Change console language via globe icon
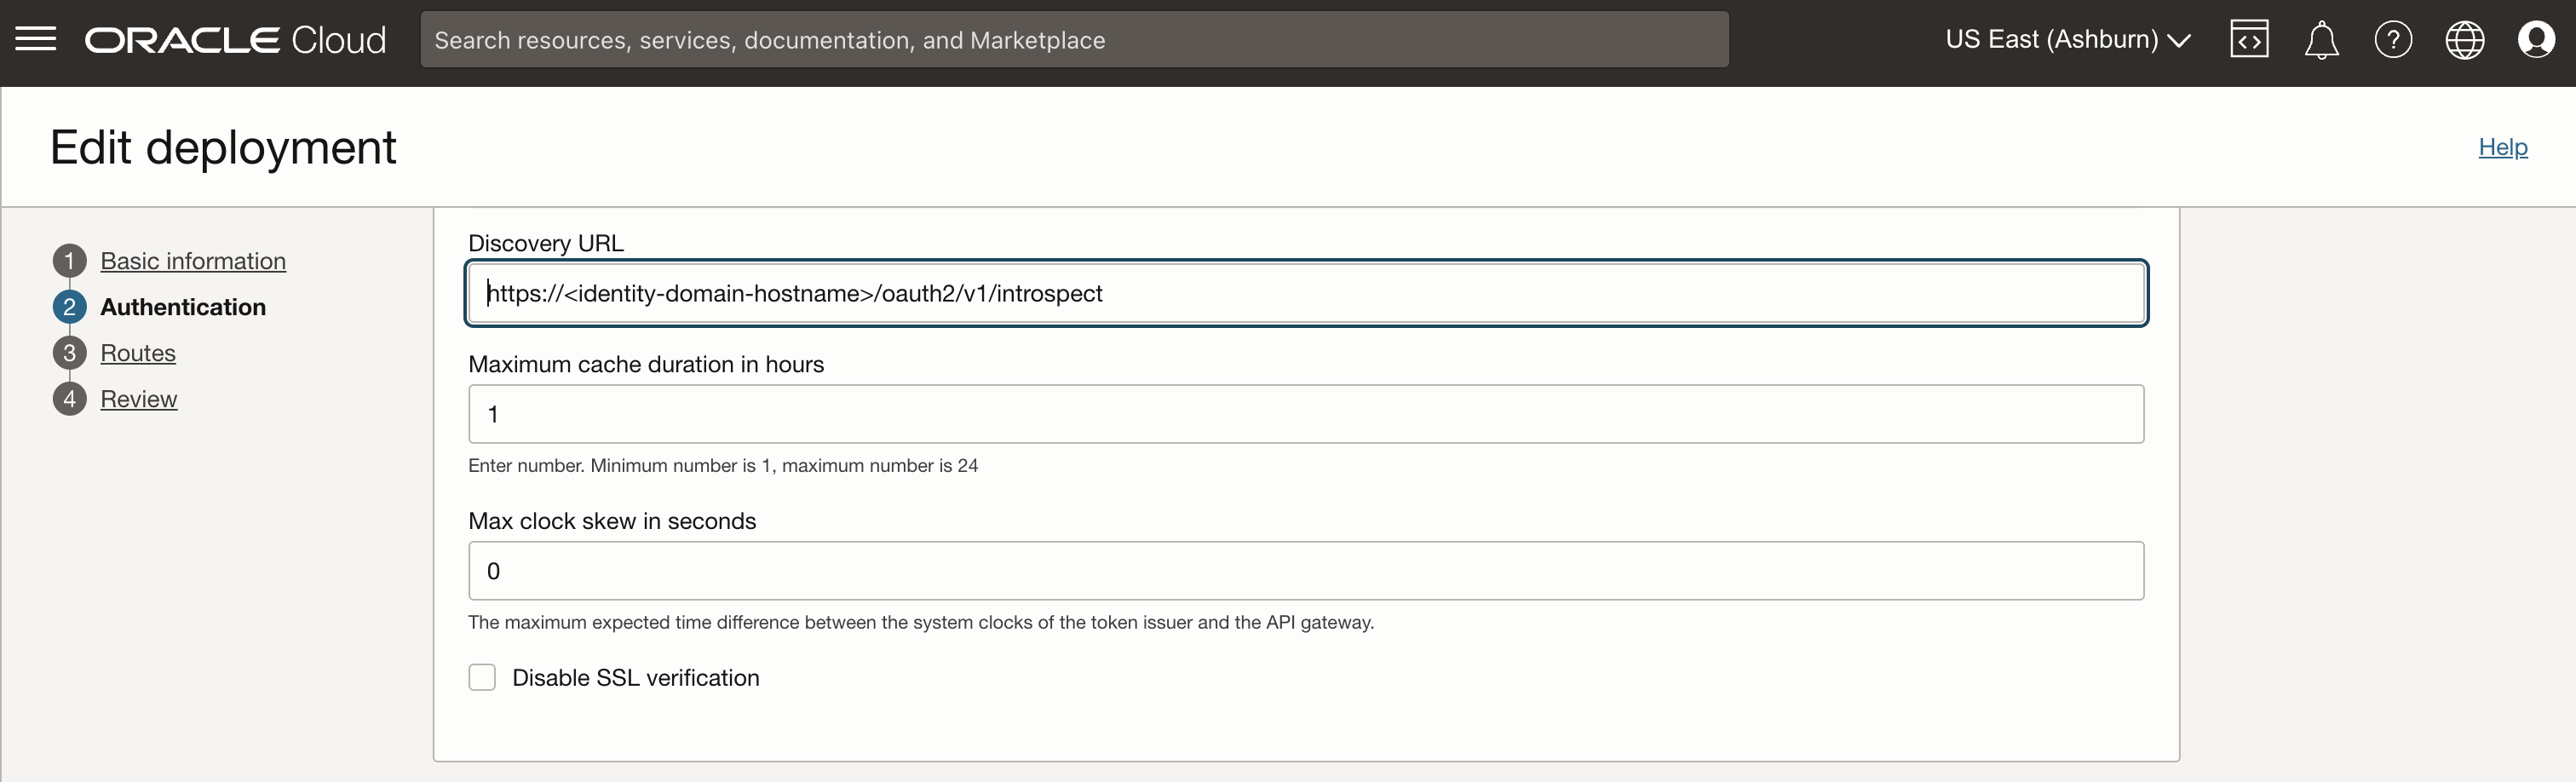 pos(2465,39)
